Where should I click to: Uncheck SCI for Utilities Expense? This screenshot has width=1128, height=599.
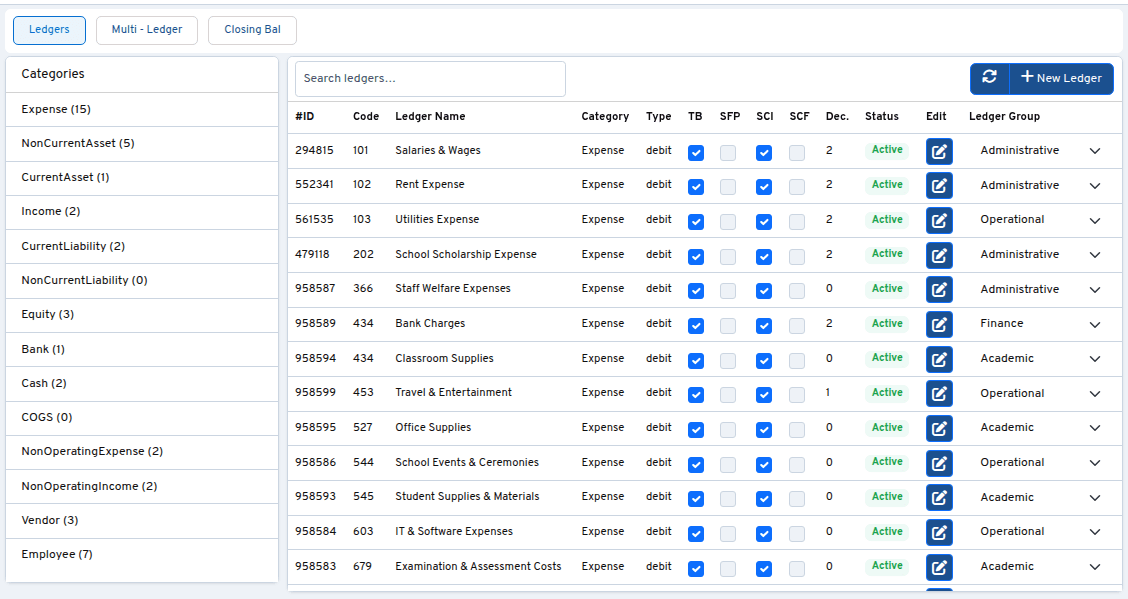(764, 221)
